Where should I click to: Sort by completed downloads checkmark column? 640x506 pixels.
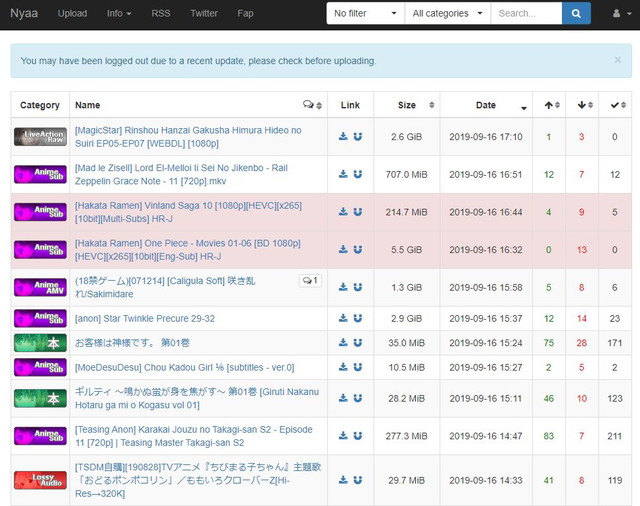pos(614,105)
